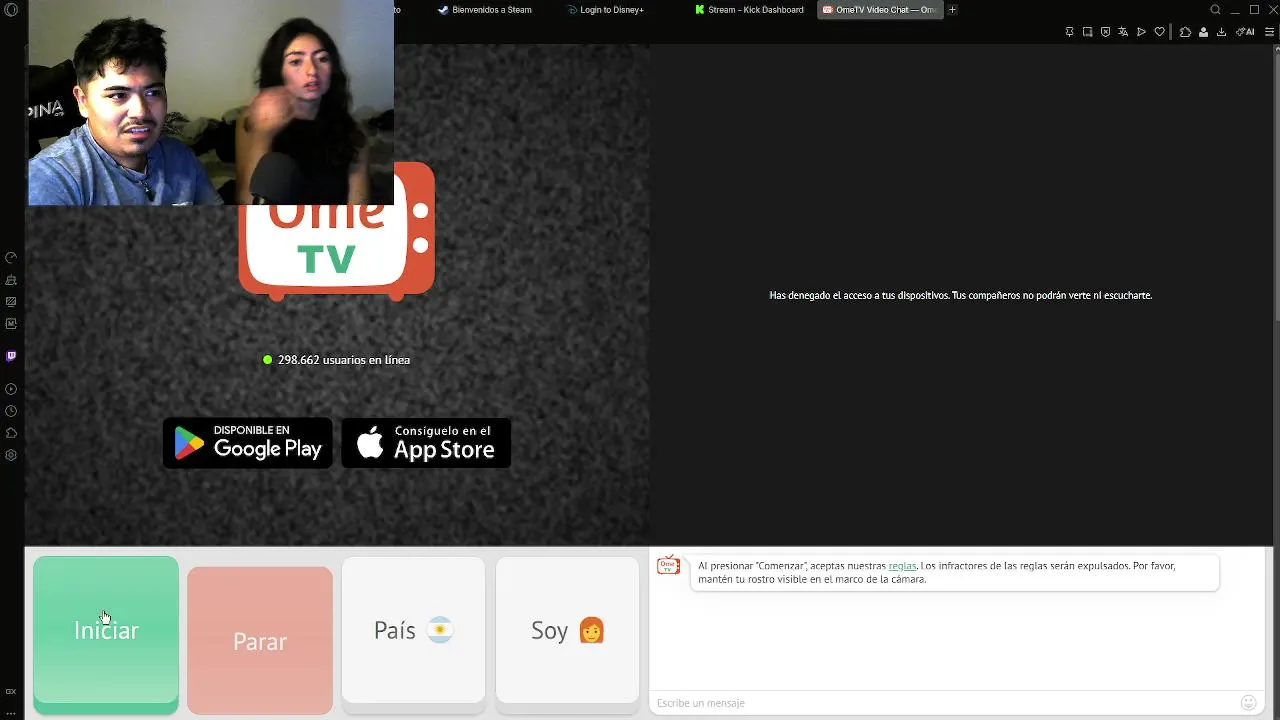Image resolution: width=1280 pixels, height=720 pixels.
Task: Open the browser tab search icon
Action: coord(1215,10)
